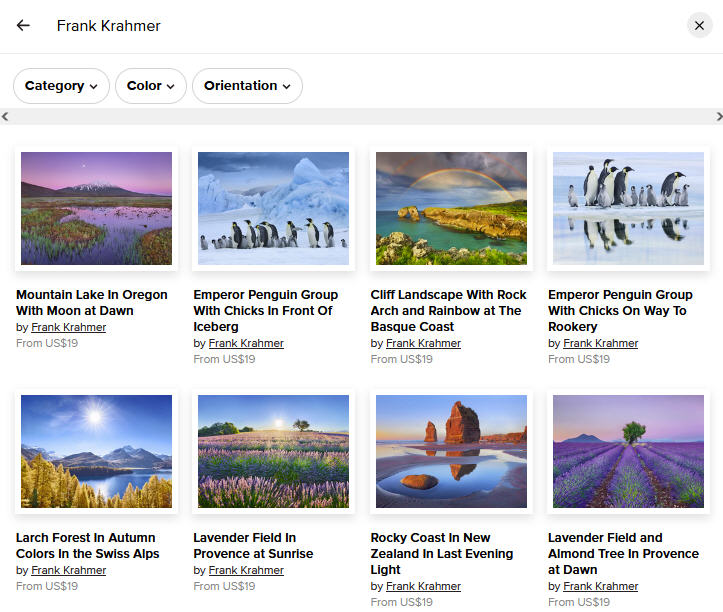Viewport: 723px width, 612px height.
Task: Clear the search with the X button
Action: click(x=699, y=25)
